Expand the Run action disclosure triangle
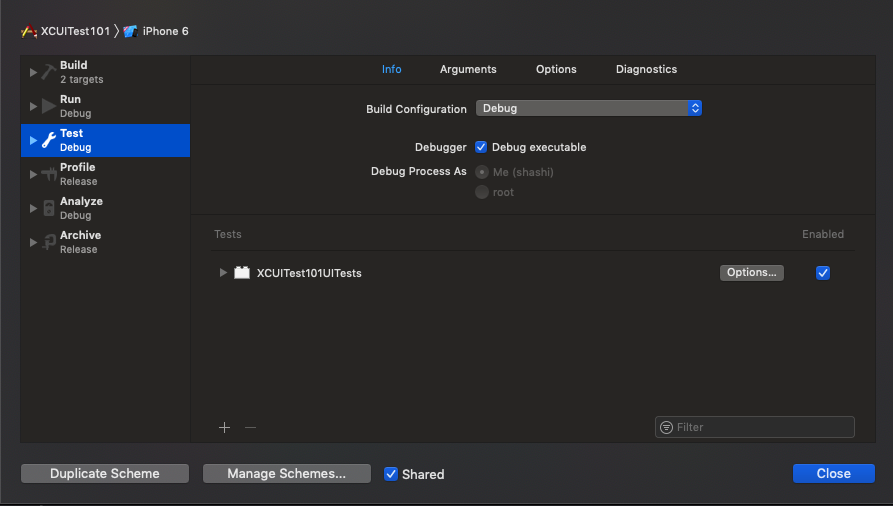 coord(33,107)
